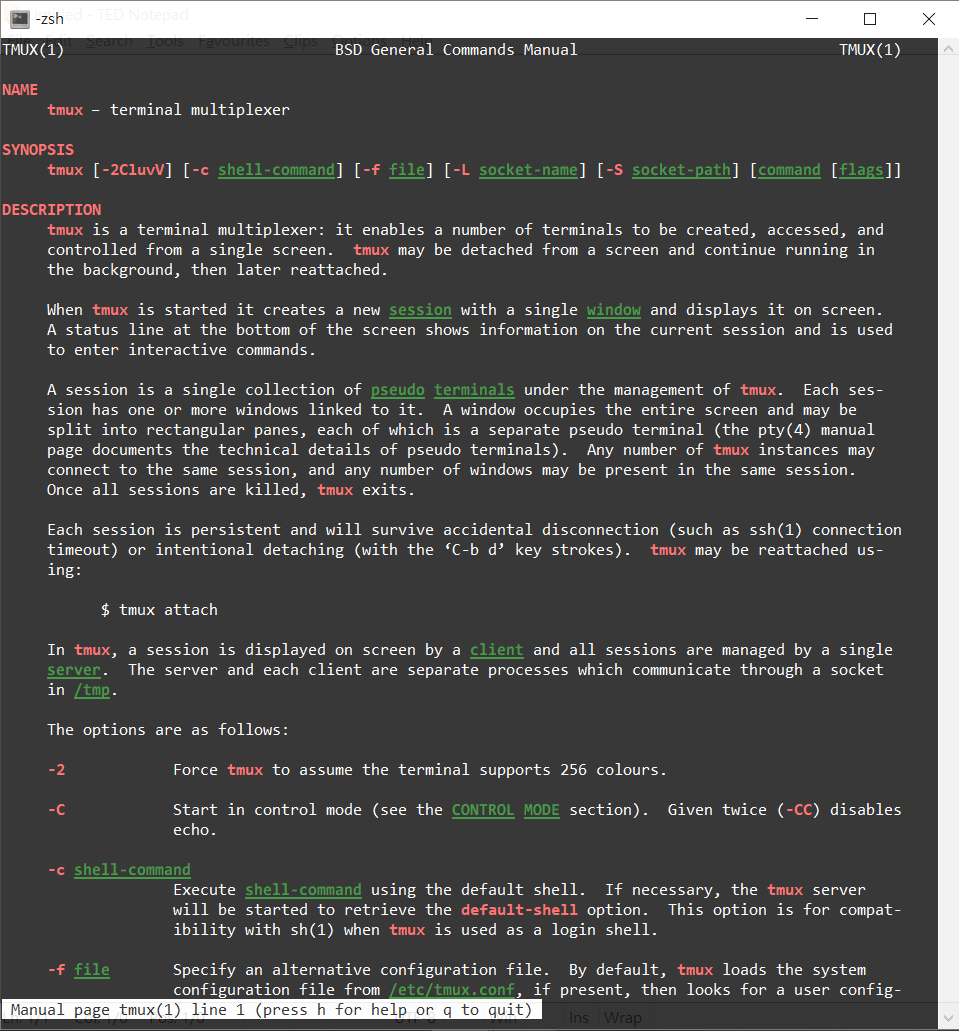Click the underlined word session in the description

420,310
